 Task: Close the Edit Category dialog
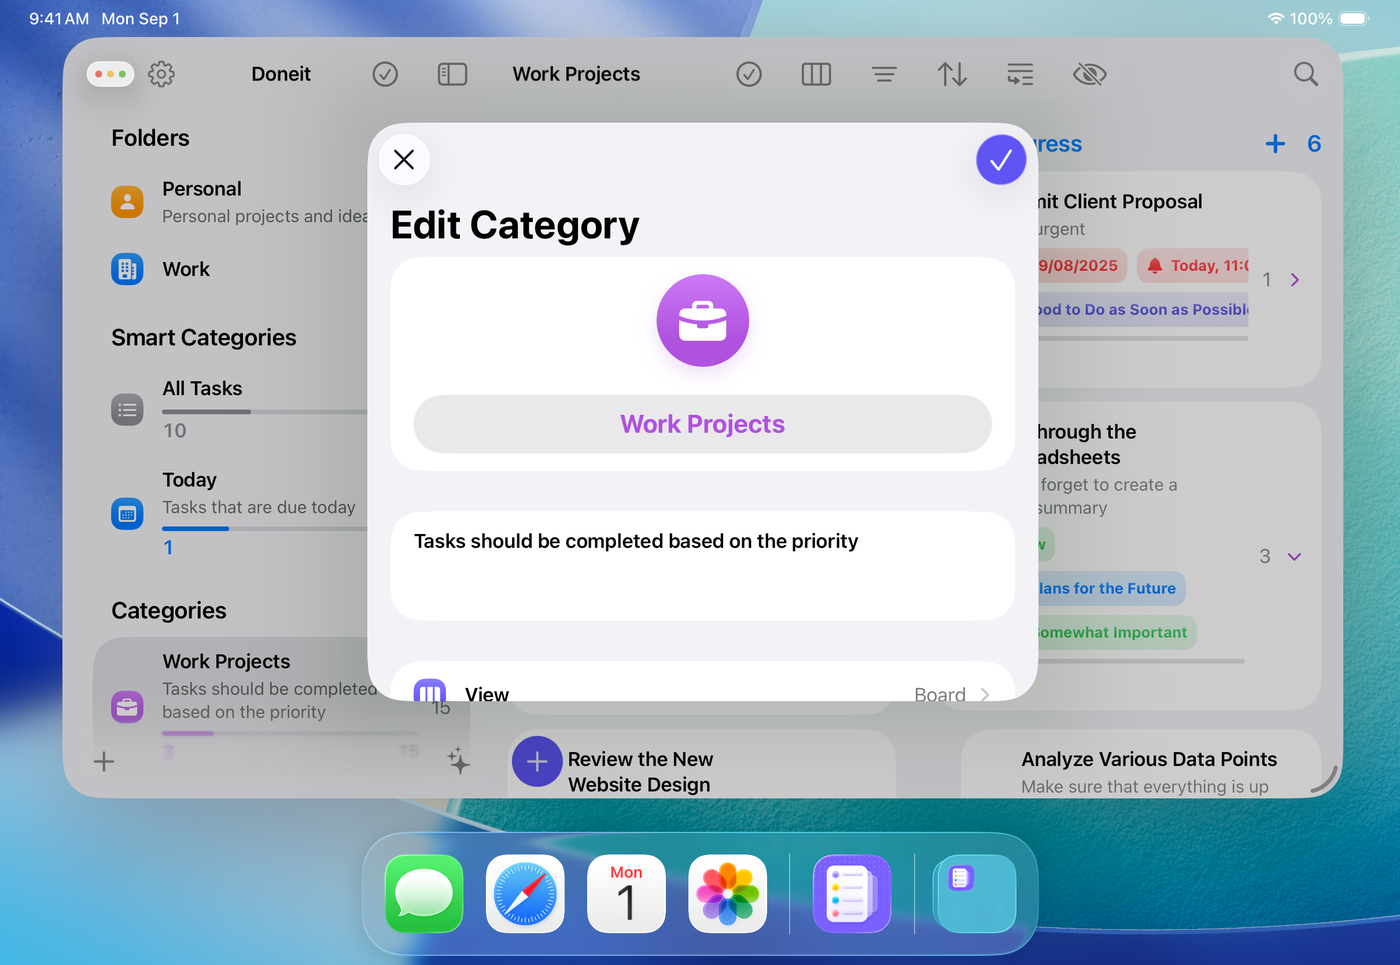[404, 160]
